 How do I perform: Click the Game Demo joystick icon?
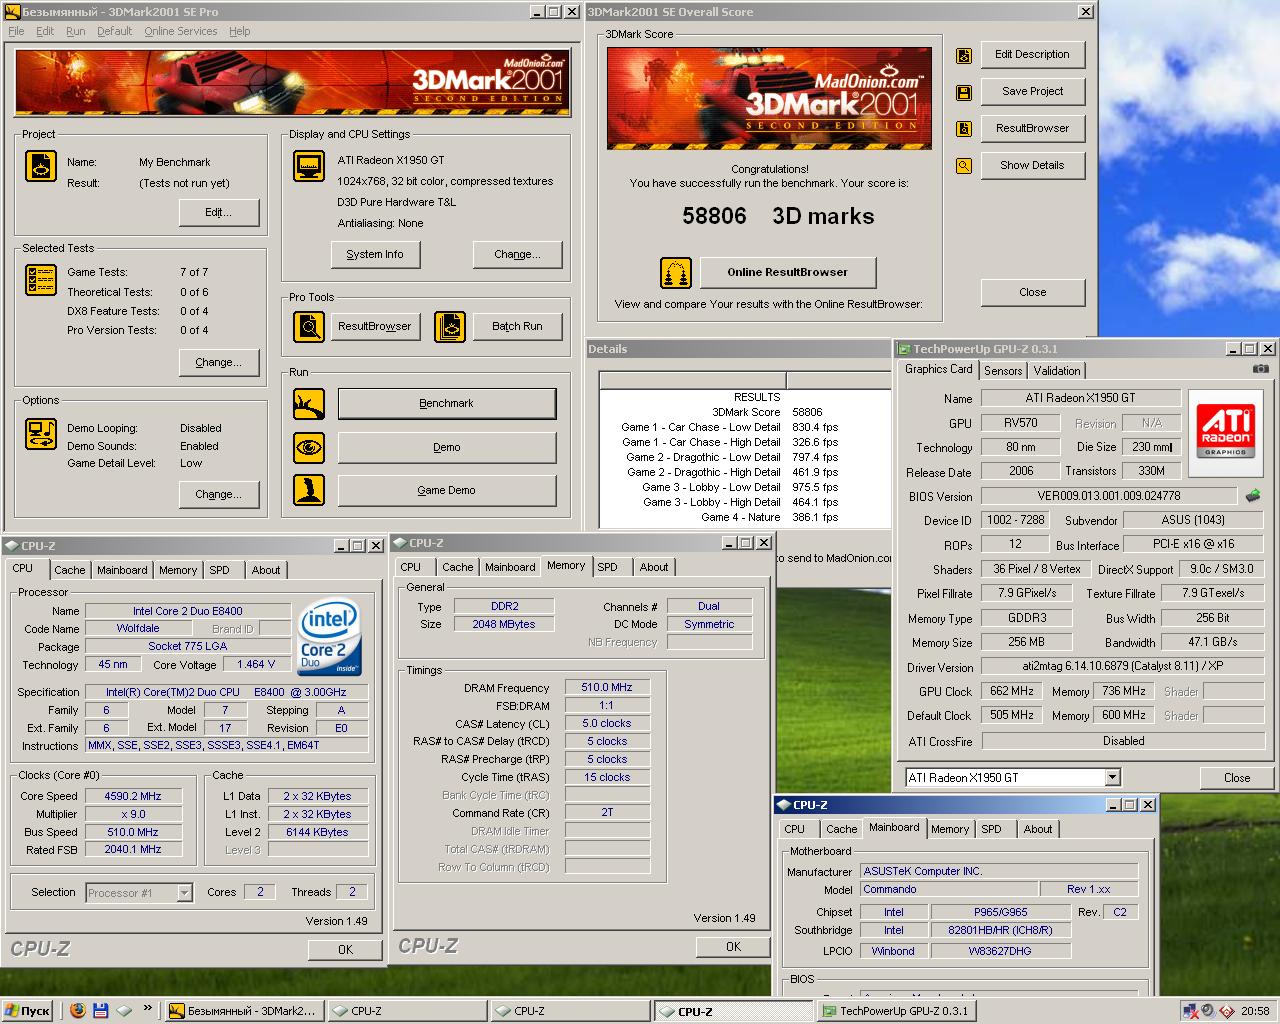[309, 490]
